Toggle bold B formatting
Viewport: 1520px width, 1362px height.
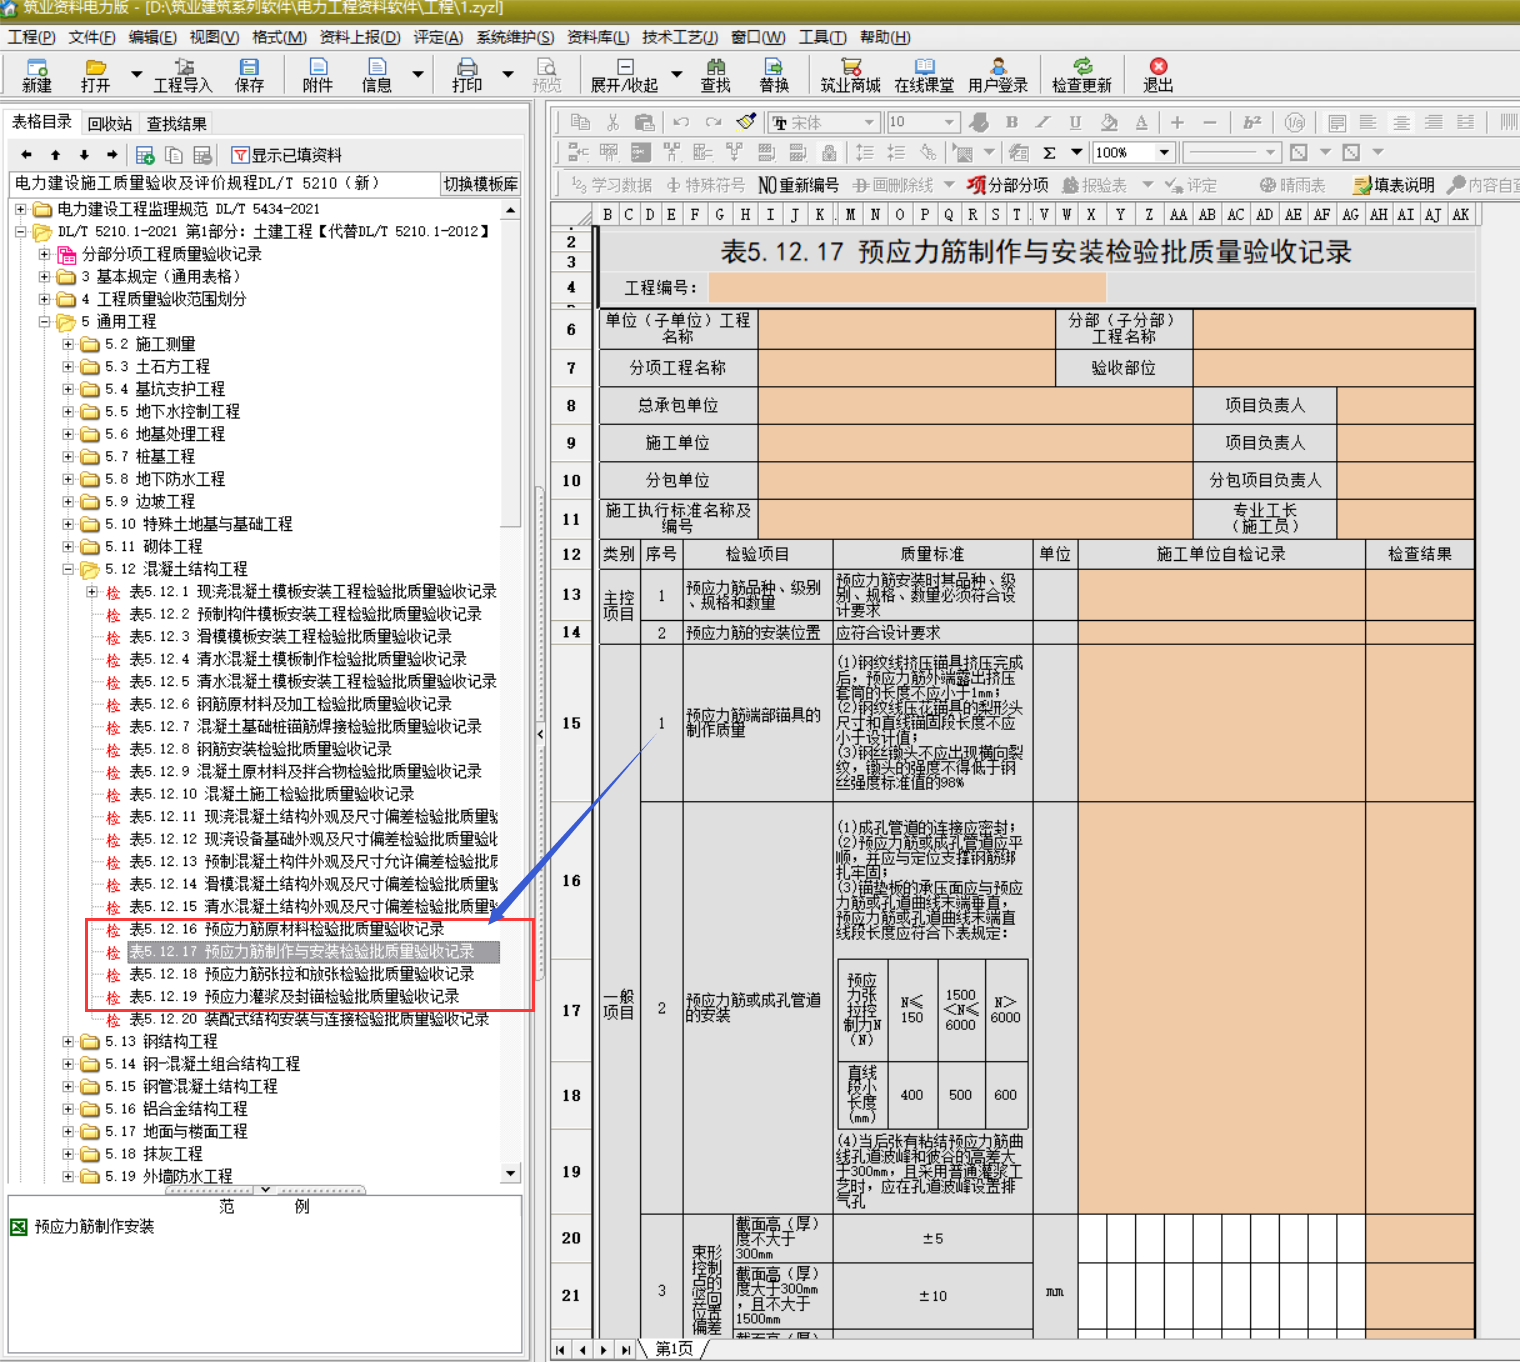pyautogui.click(x=1012, y=122)
